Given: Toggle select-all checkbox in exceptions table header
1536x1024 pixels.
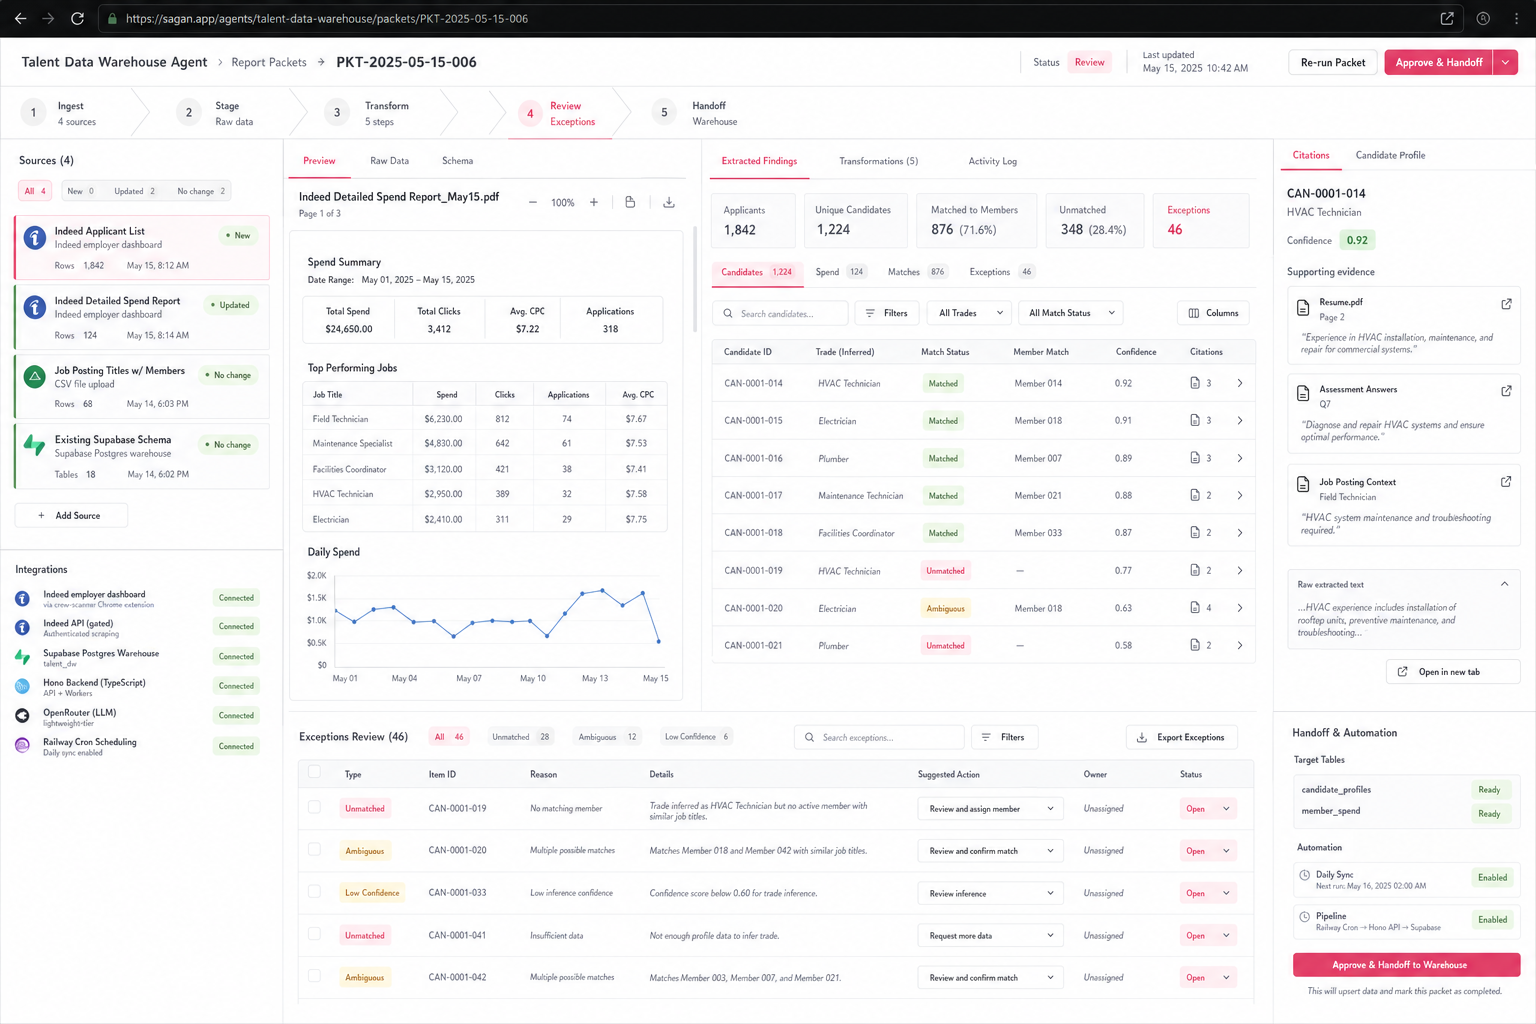Looking at the screenshot, I should [314, 772].
